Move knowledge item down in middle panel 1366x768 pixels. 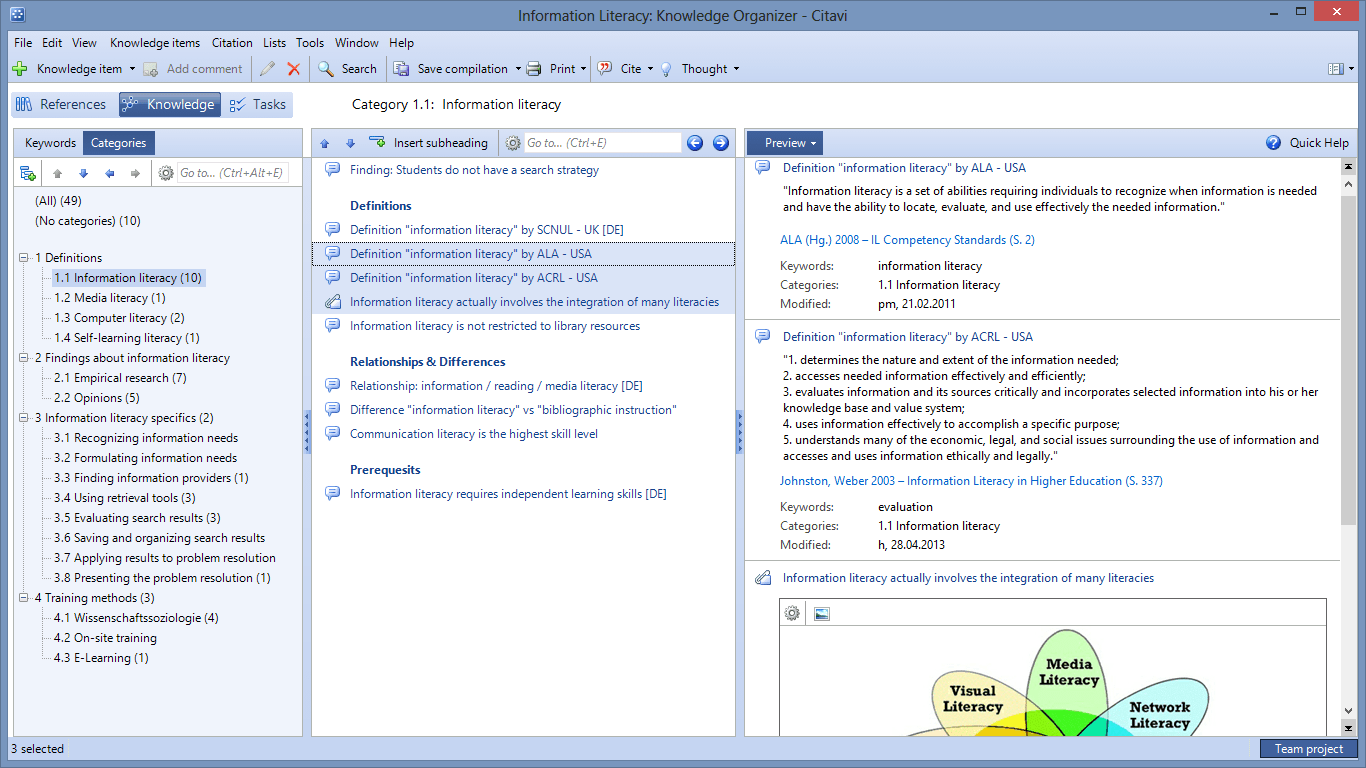(350, 143)
